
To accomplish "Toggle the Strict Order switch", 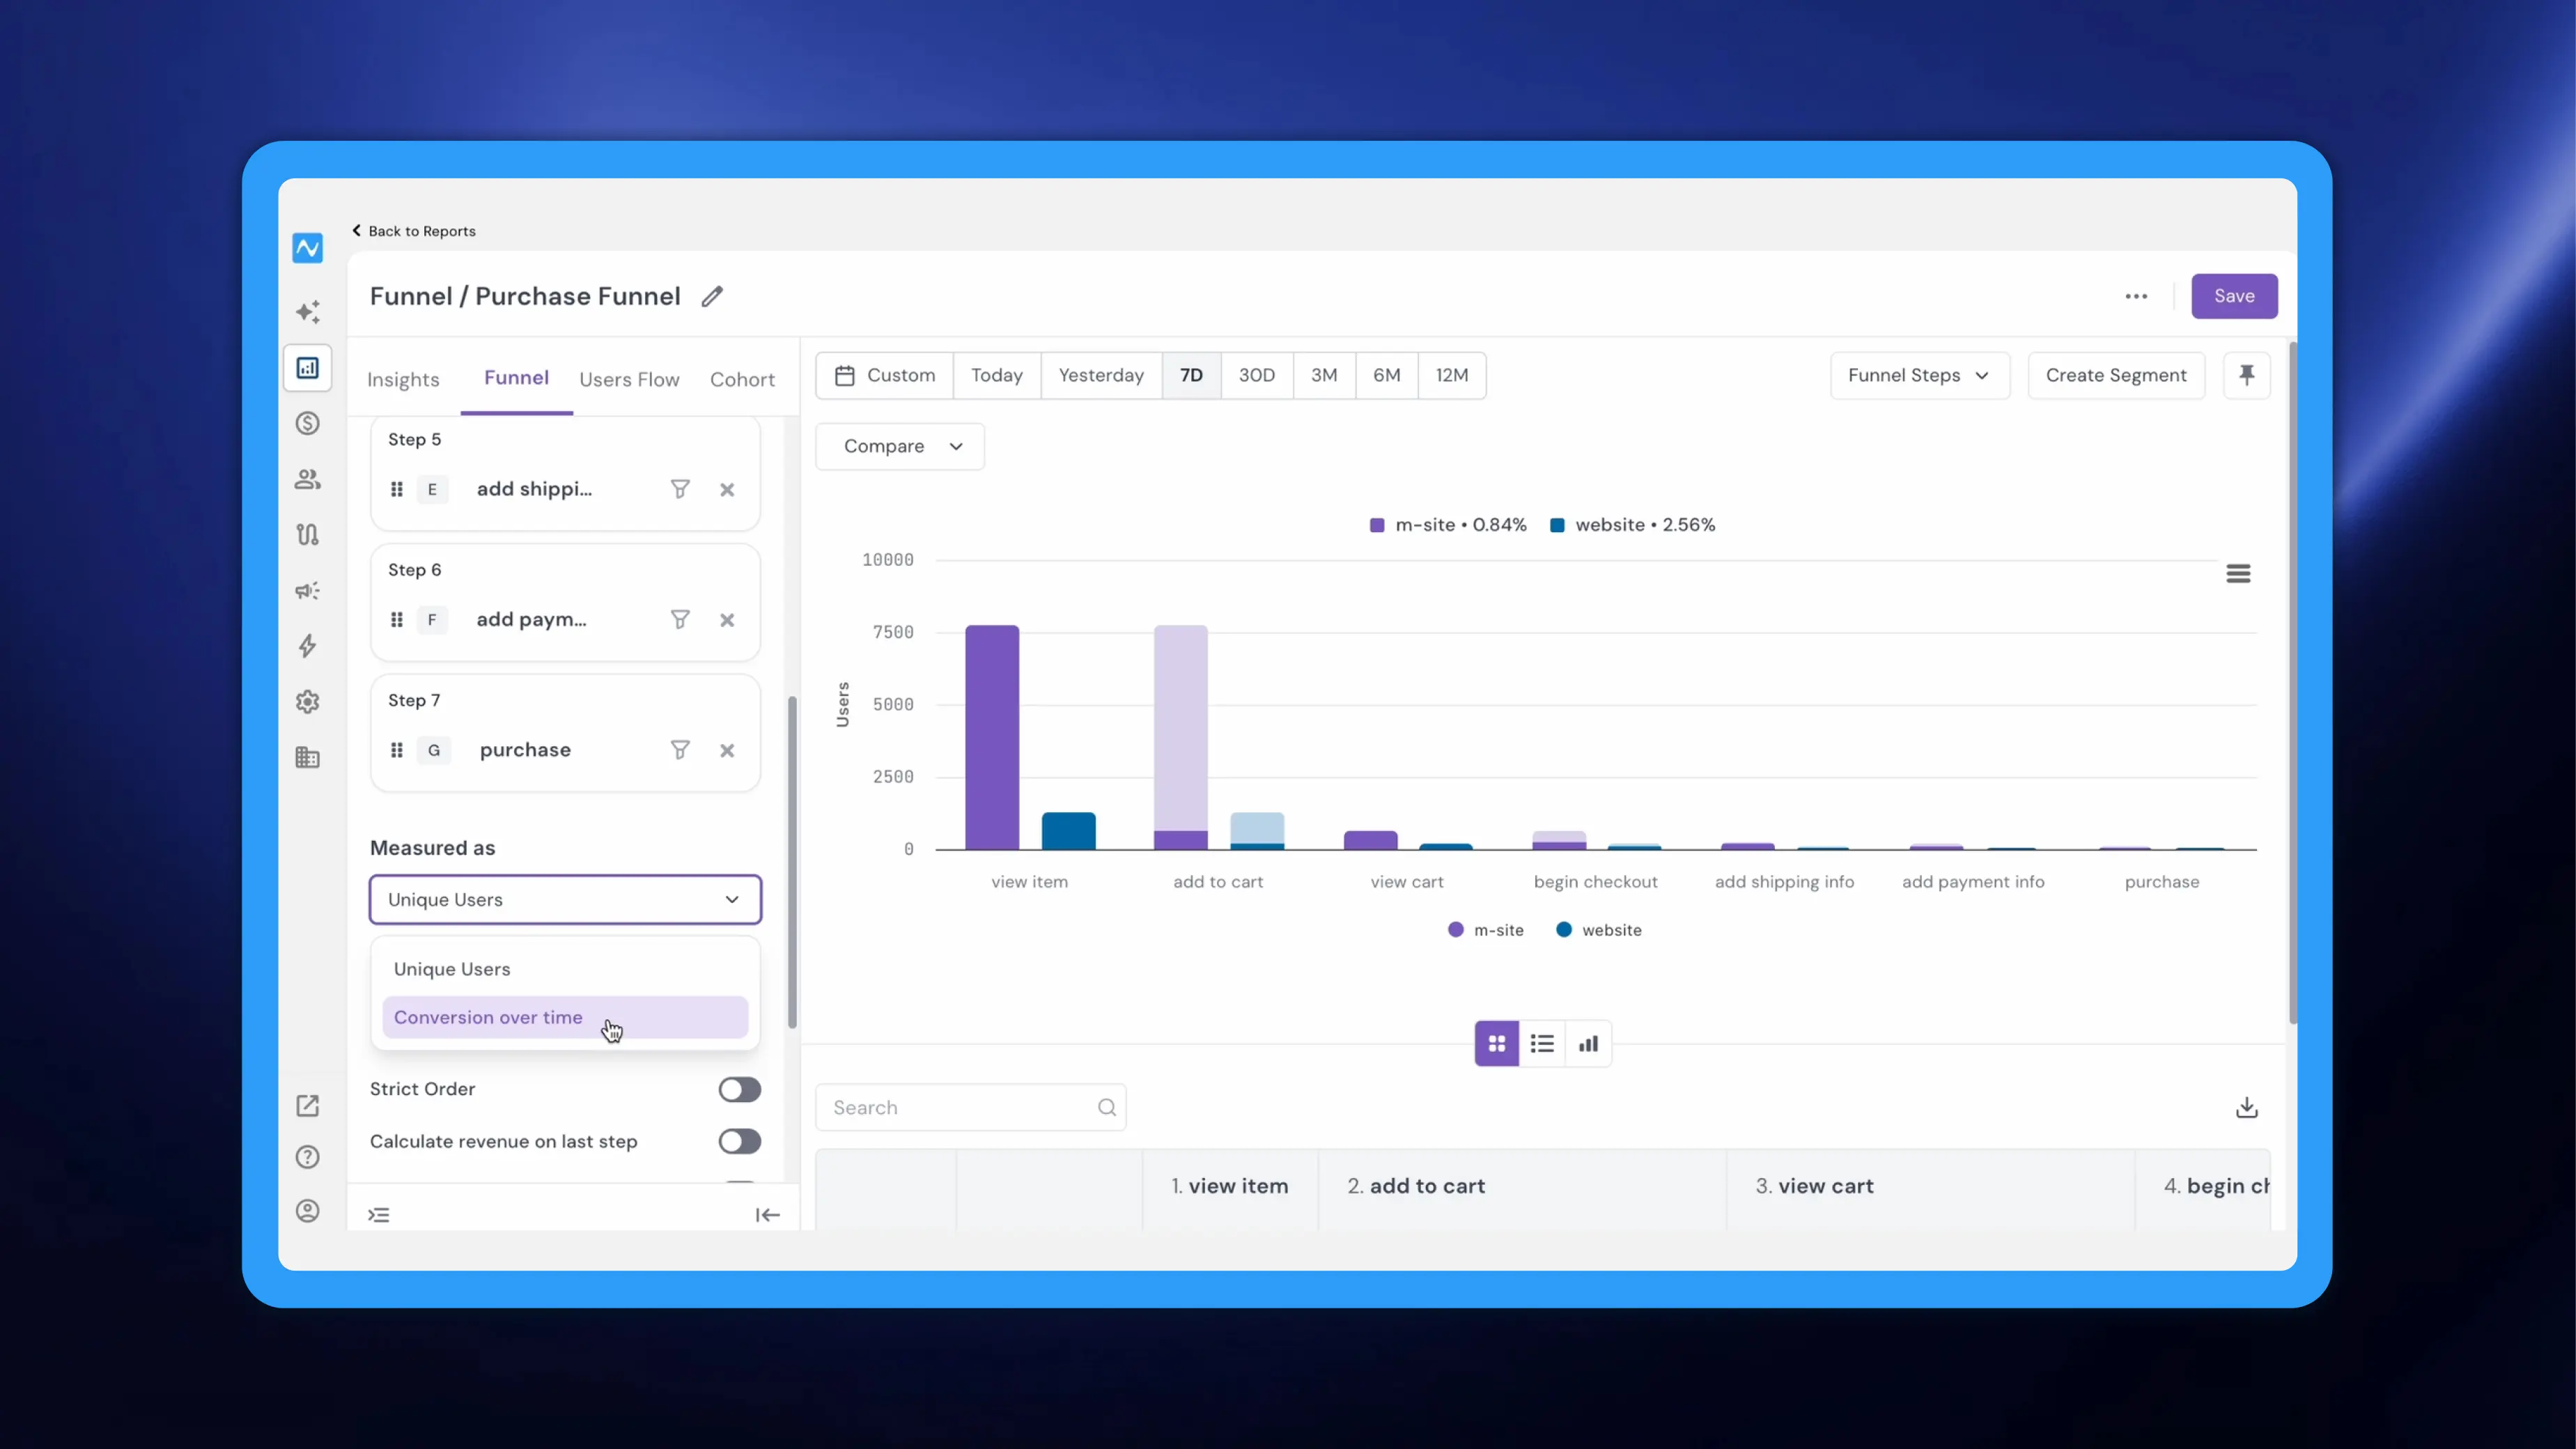I will (x=740, y=1089).
